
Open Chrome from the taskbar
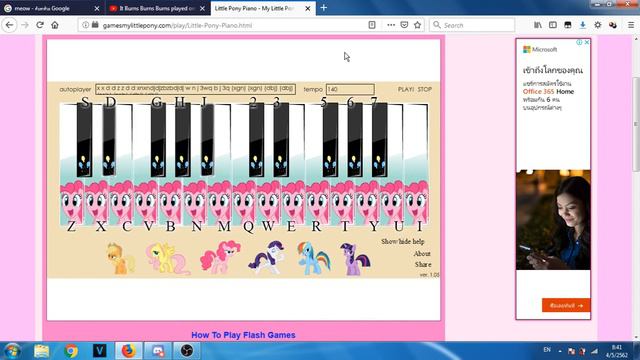click(71, 351)
